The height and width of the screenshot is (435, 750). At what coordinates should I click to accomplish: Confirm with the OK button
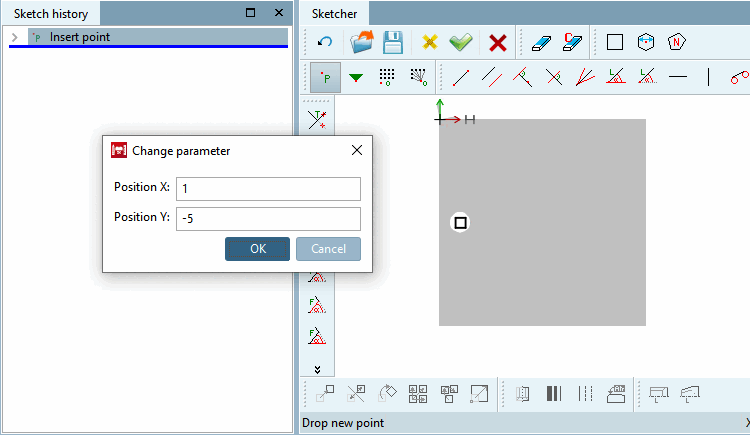pyautogui.click(x=257, y=249)
